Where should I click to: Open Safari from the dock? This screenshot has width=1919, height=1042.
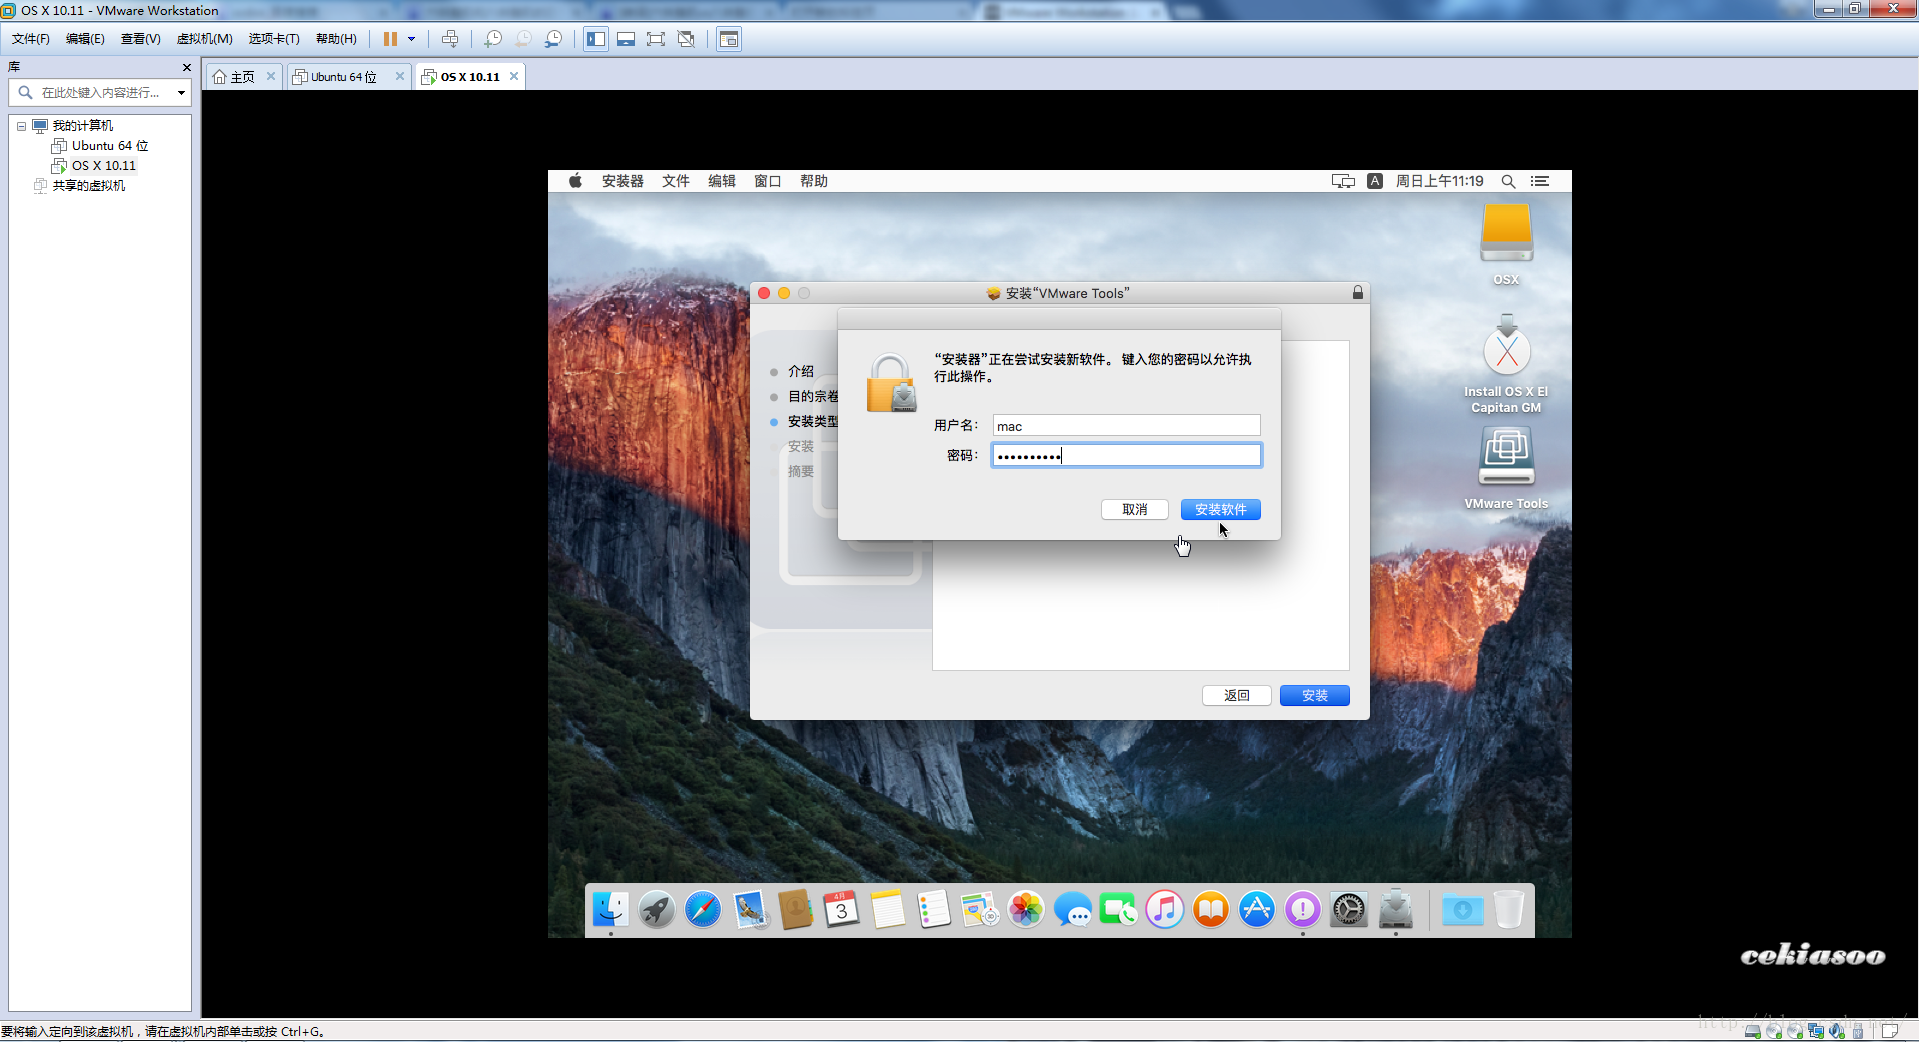click(703, 909)
